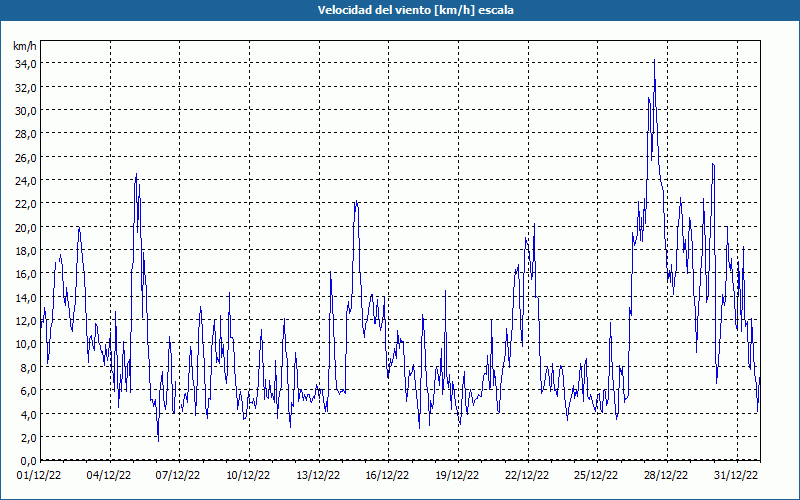Click the 30,0 y-axis value
Viewport: 800px width, 500px height.
click(x=27, y=111)
